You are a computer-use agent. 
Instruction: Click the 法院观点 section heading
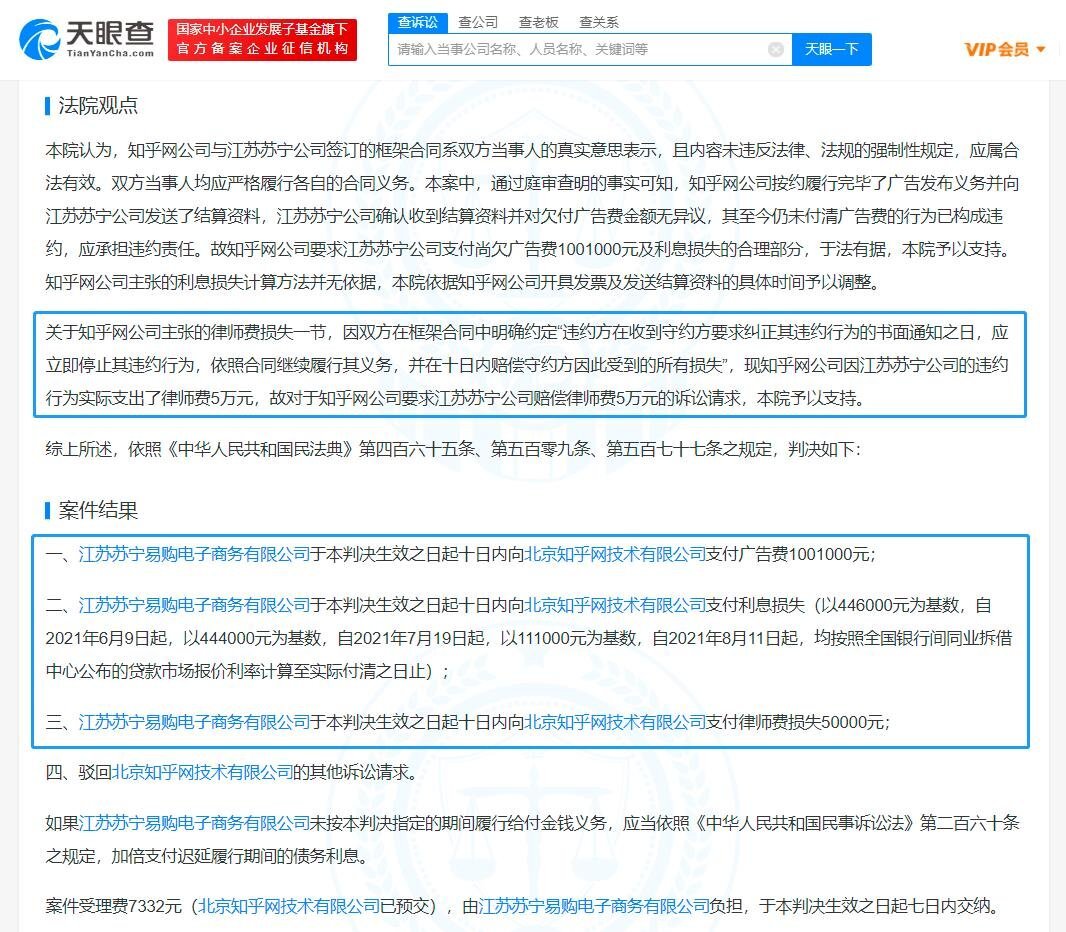(x=98, y=105)
